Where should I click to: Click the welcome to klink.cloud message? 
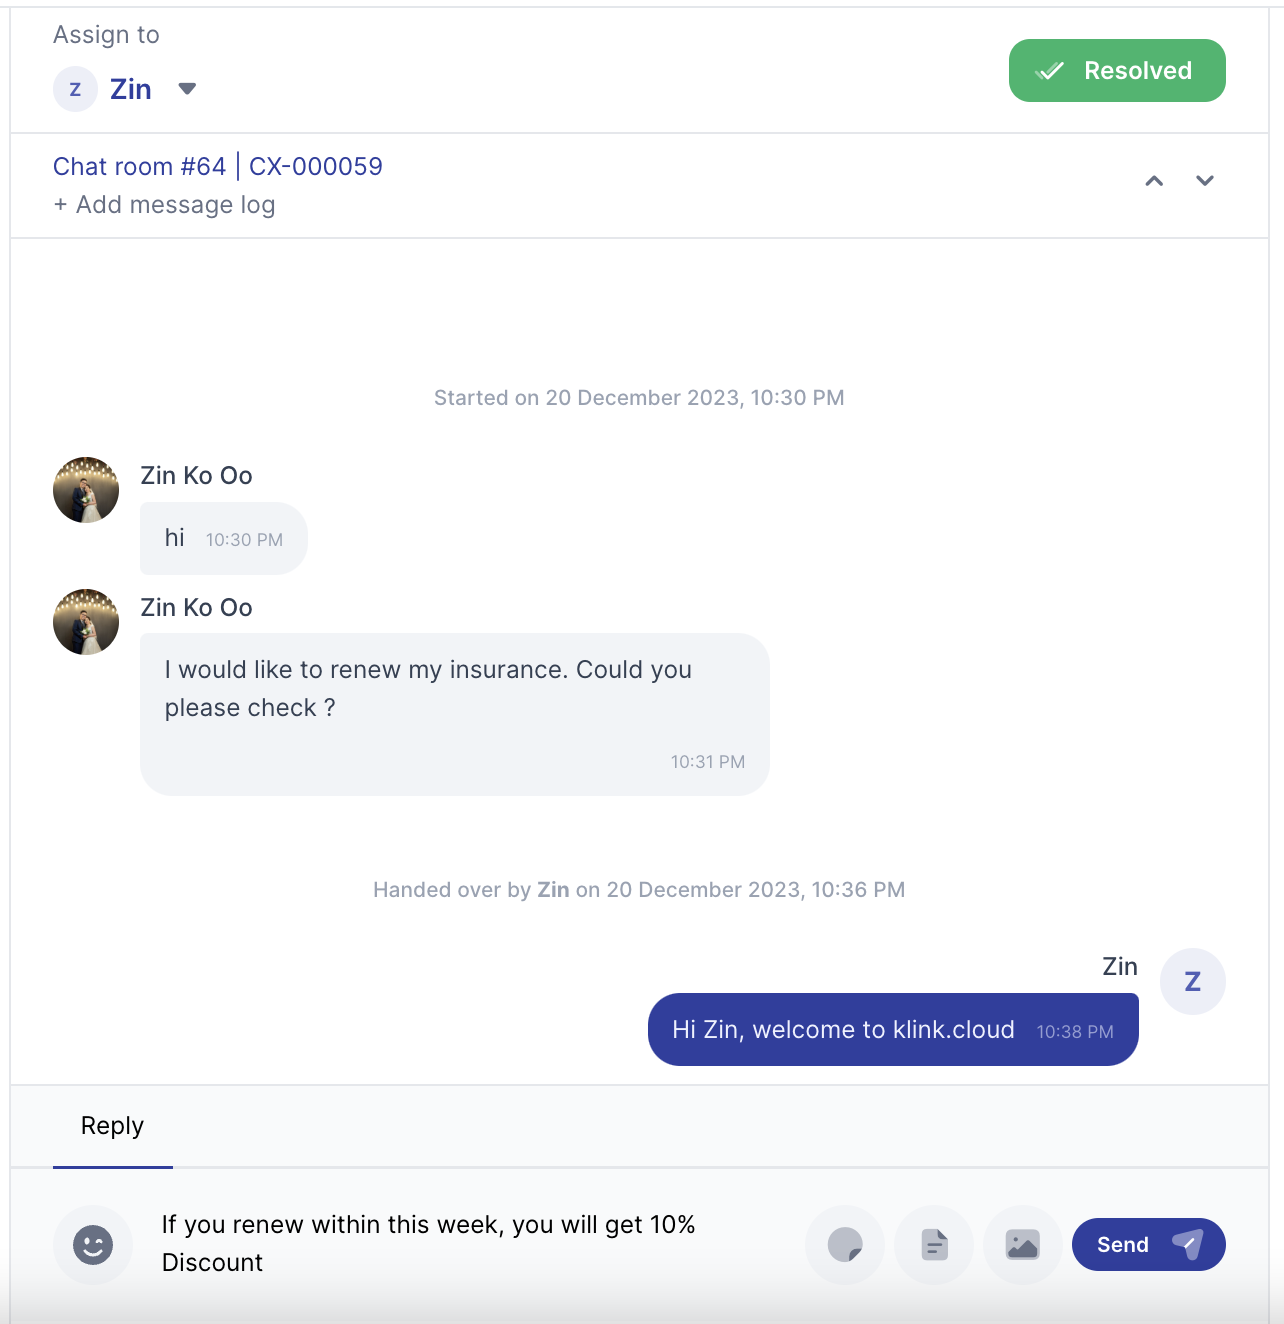click(892, 1030)
